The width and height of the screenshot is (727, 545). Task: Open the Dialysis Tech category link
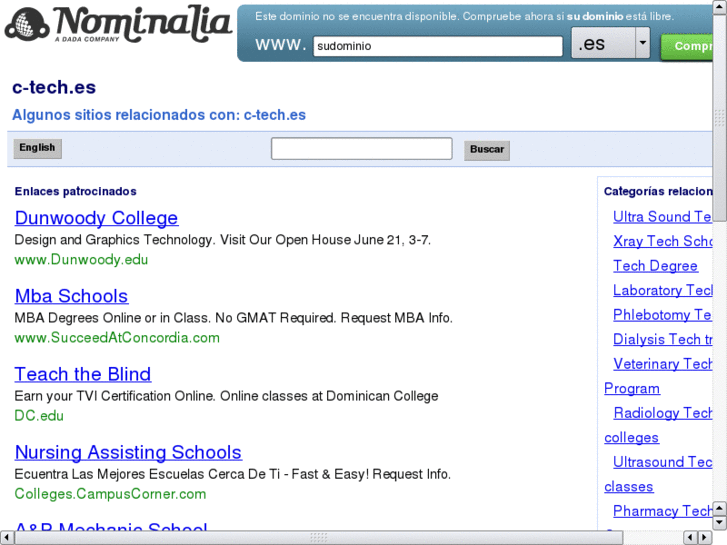(x=662, y=340)
